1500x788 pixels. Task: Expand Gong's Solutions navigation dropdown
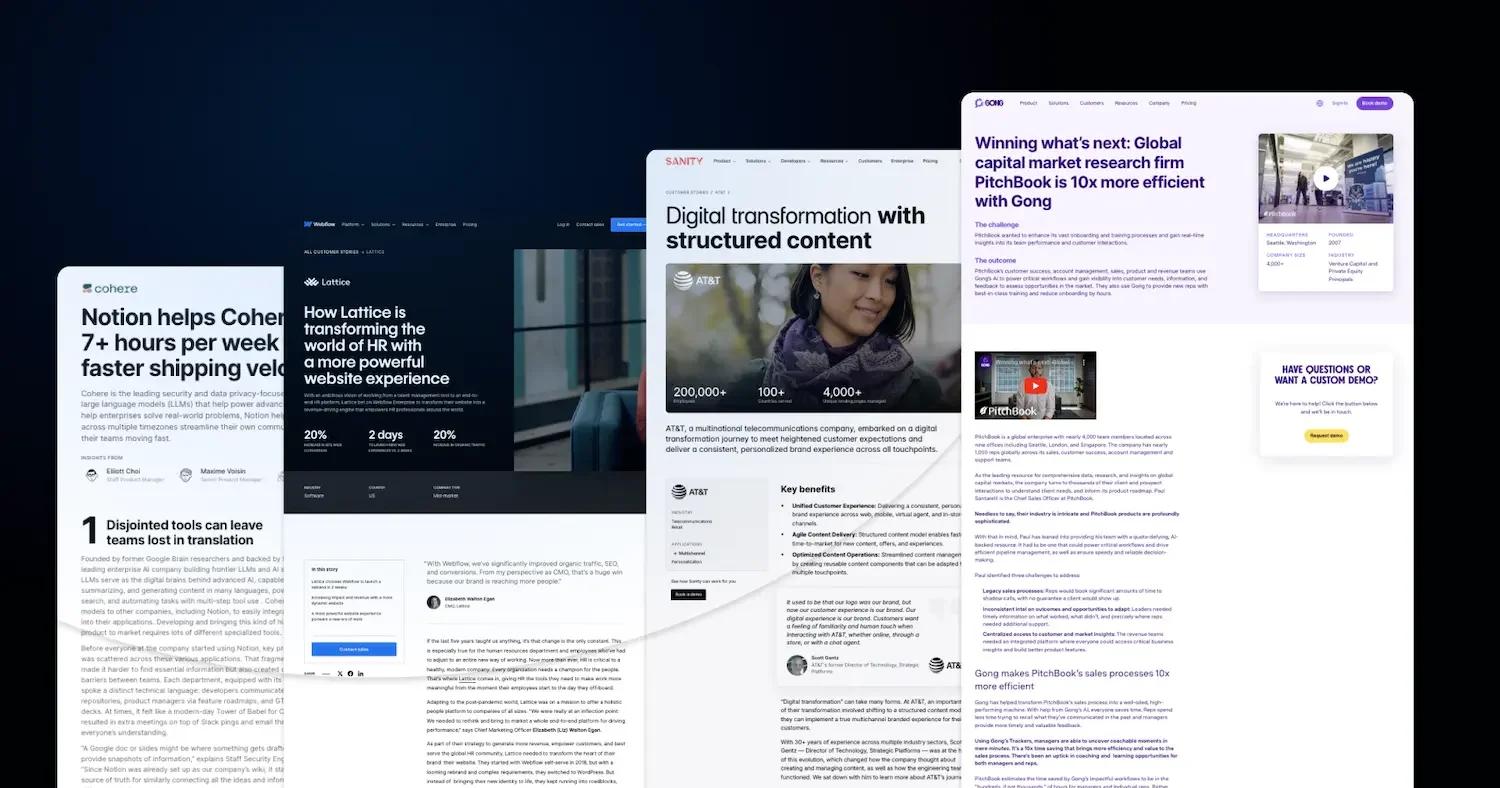(1058, 103)
